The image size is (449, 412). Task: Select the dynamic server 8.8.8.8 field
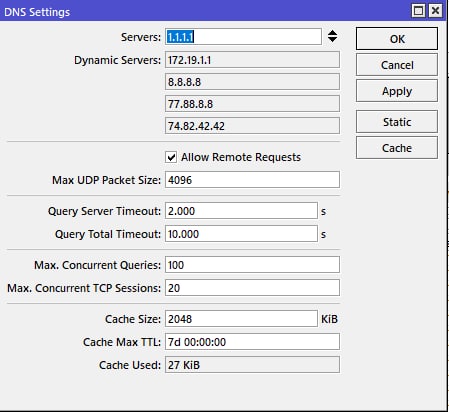252,82
